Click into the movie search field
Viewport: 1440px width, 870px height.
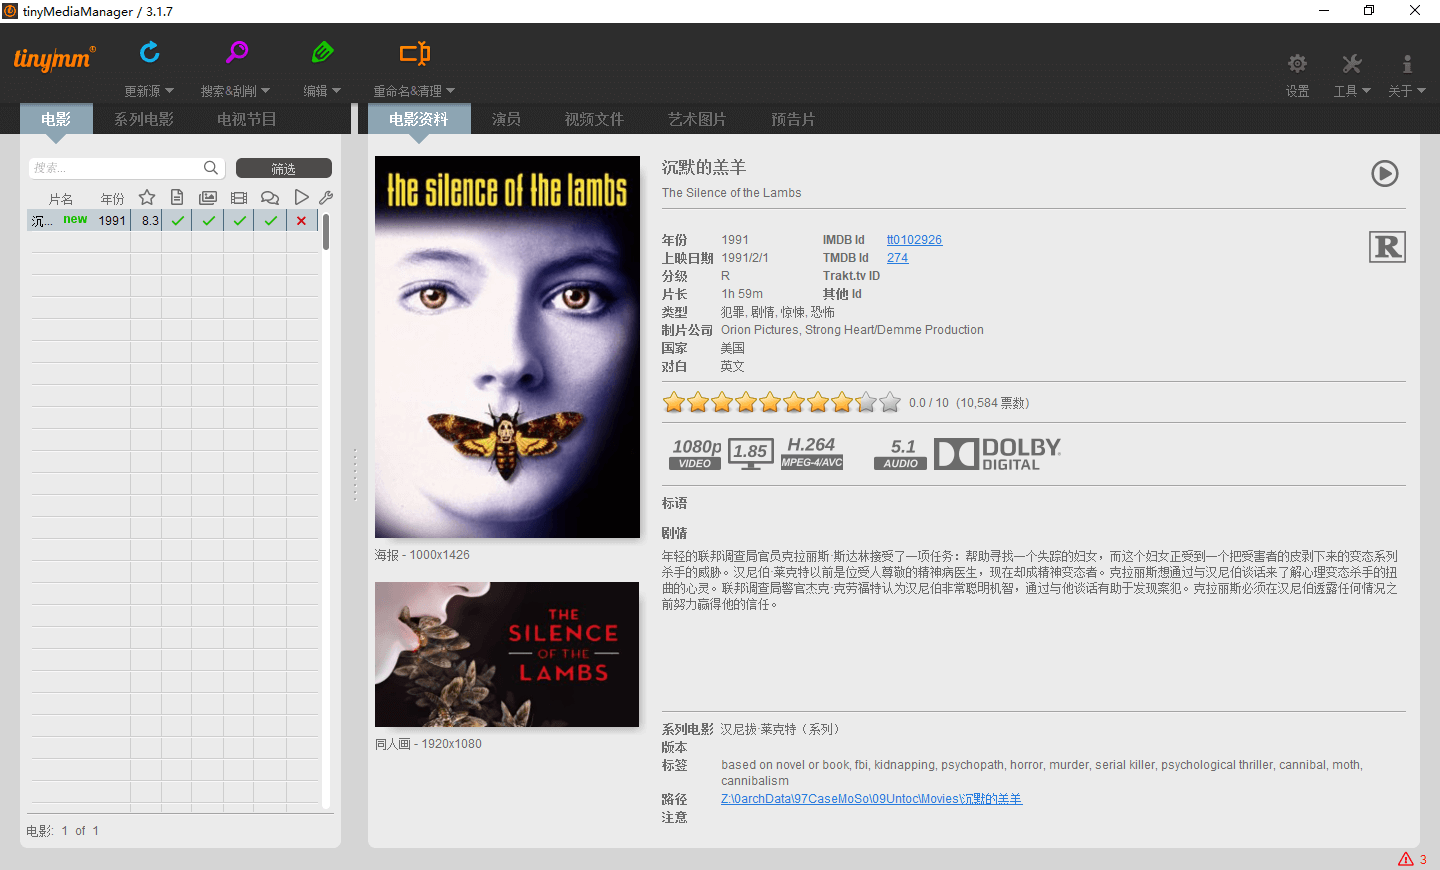click(115, 168)
